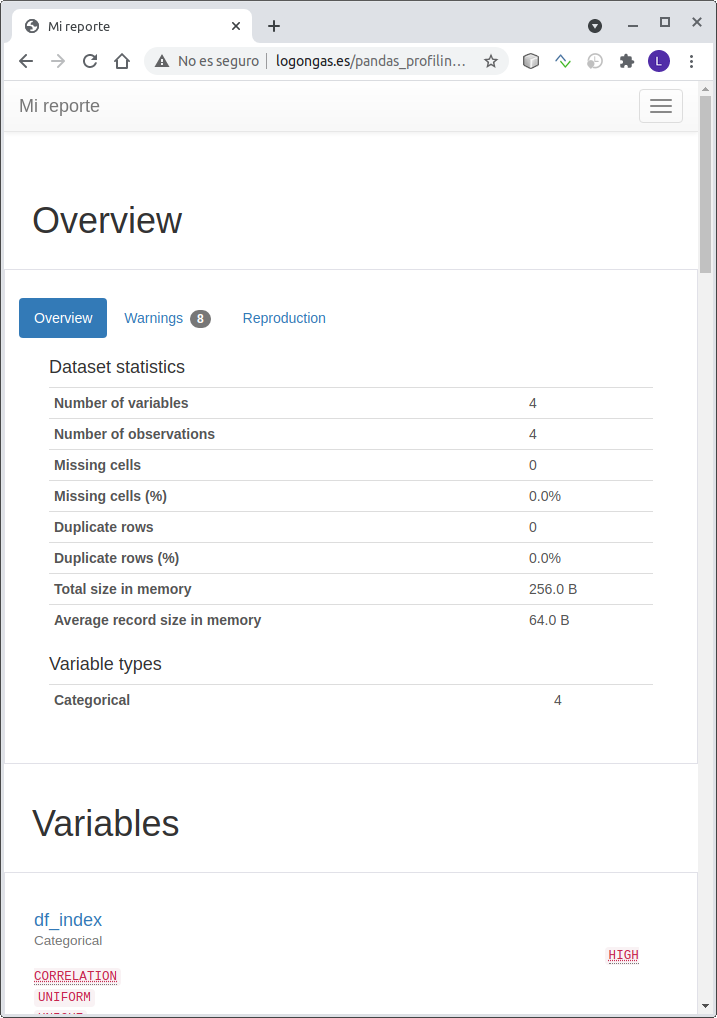Open the df_index variable link
The image size is (717, 1018).
point(68,920)
